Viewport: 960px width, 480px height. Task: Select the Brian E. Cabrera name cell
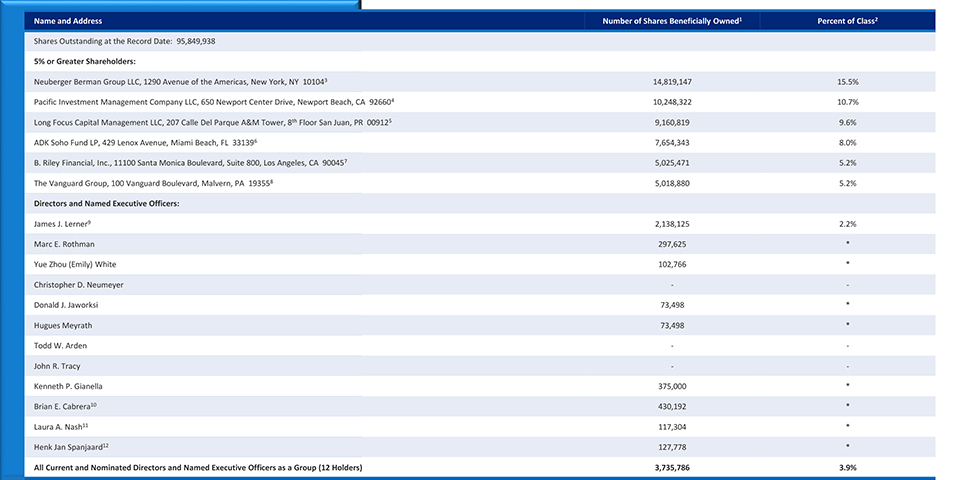(x=65, y=406)
